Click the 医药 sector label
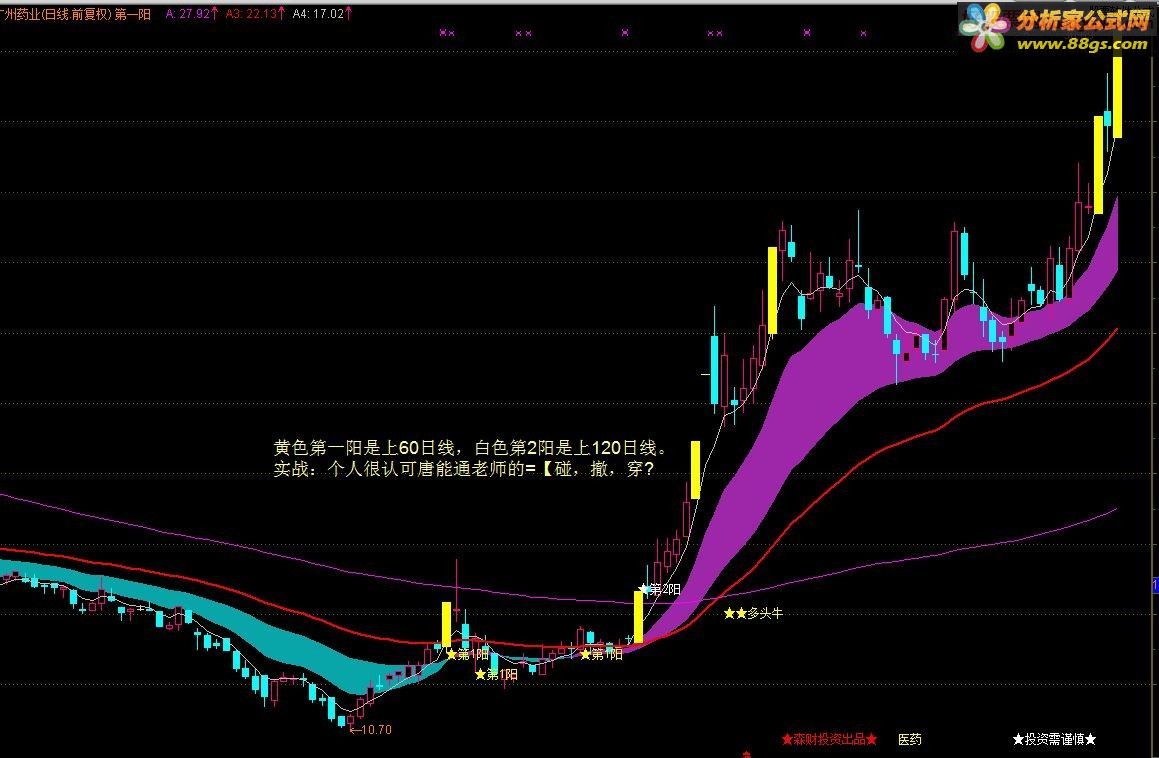The height and width of the screenshot is (758, 1159). [x=910, y=739]
